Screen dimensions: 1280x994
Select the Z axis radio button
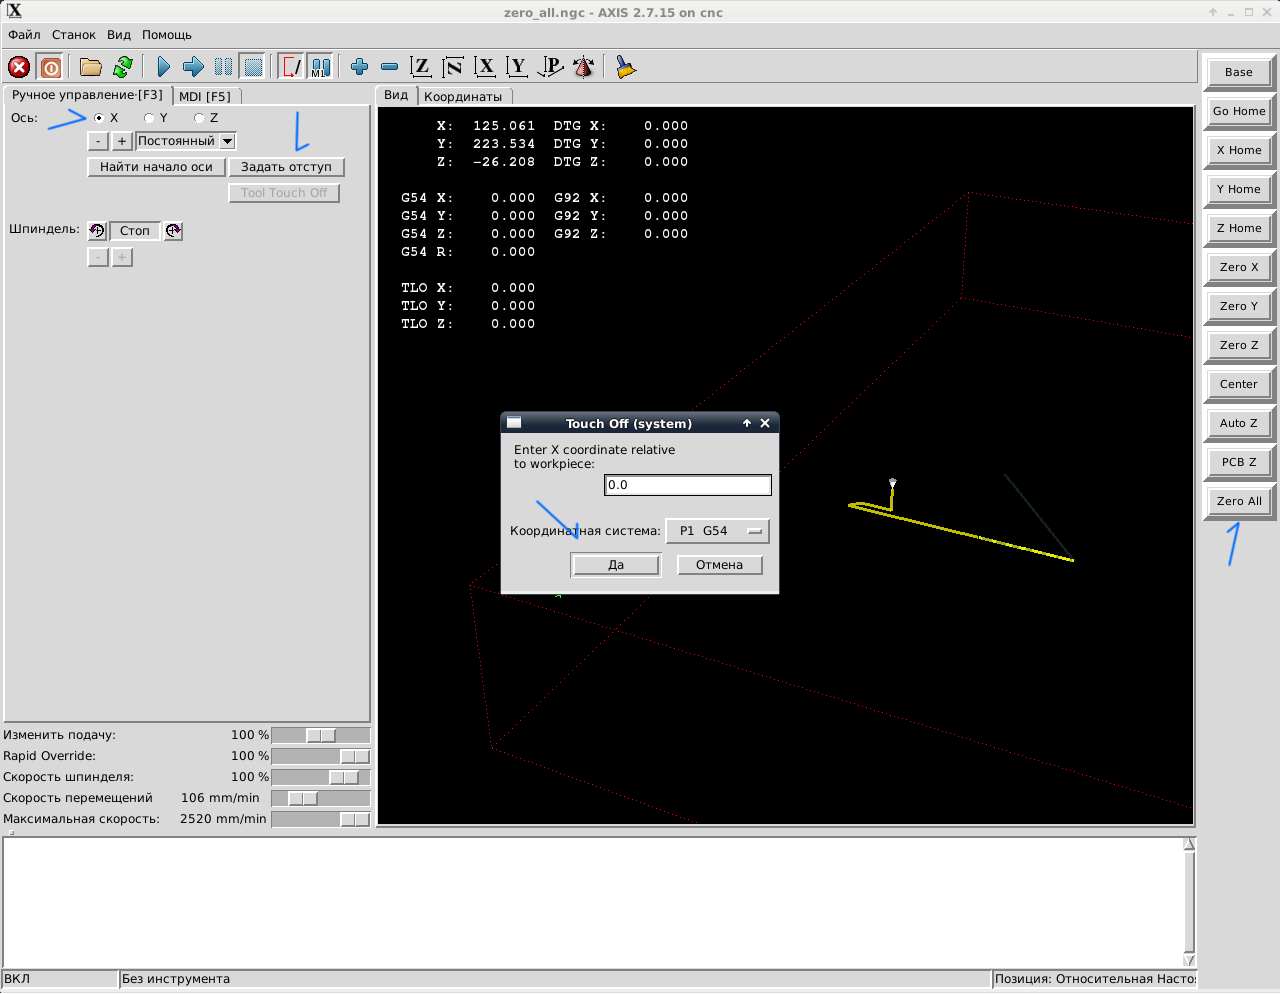tap(199, 118)
